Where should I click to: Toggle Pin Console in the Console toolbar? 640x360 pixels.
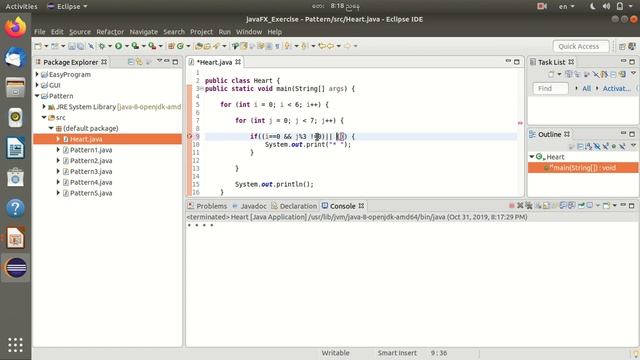581,205
